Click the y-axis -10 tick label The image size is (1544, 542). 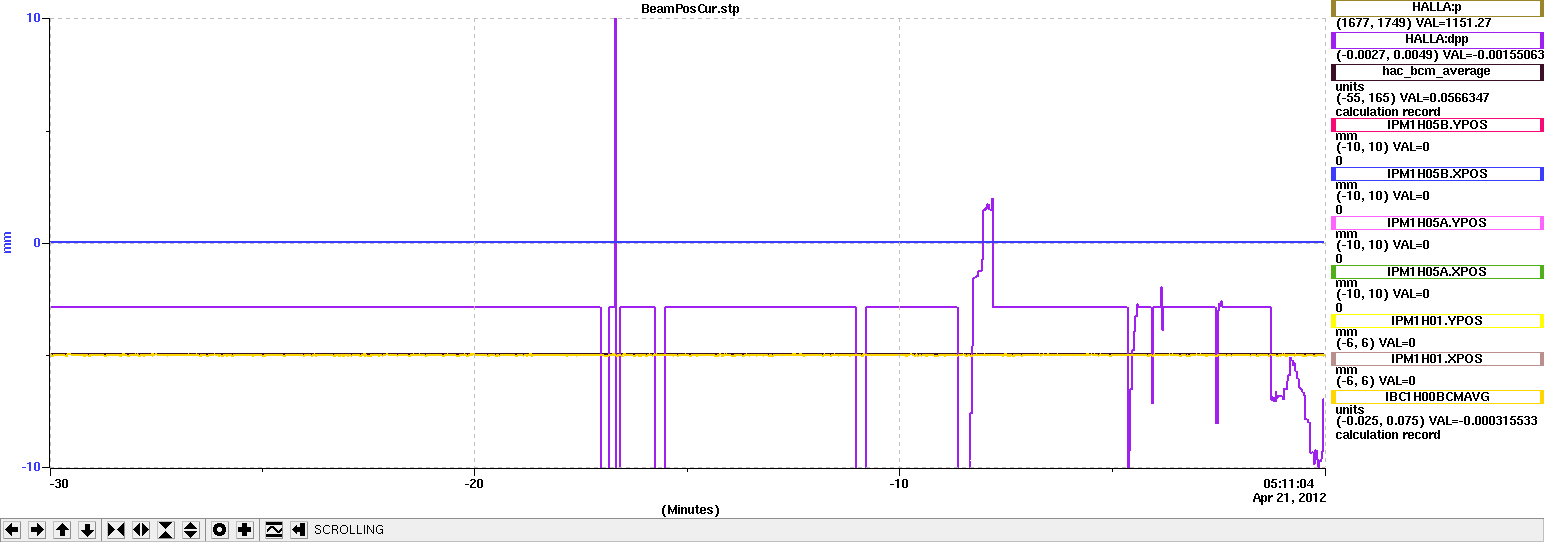(x=30, y=467)
